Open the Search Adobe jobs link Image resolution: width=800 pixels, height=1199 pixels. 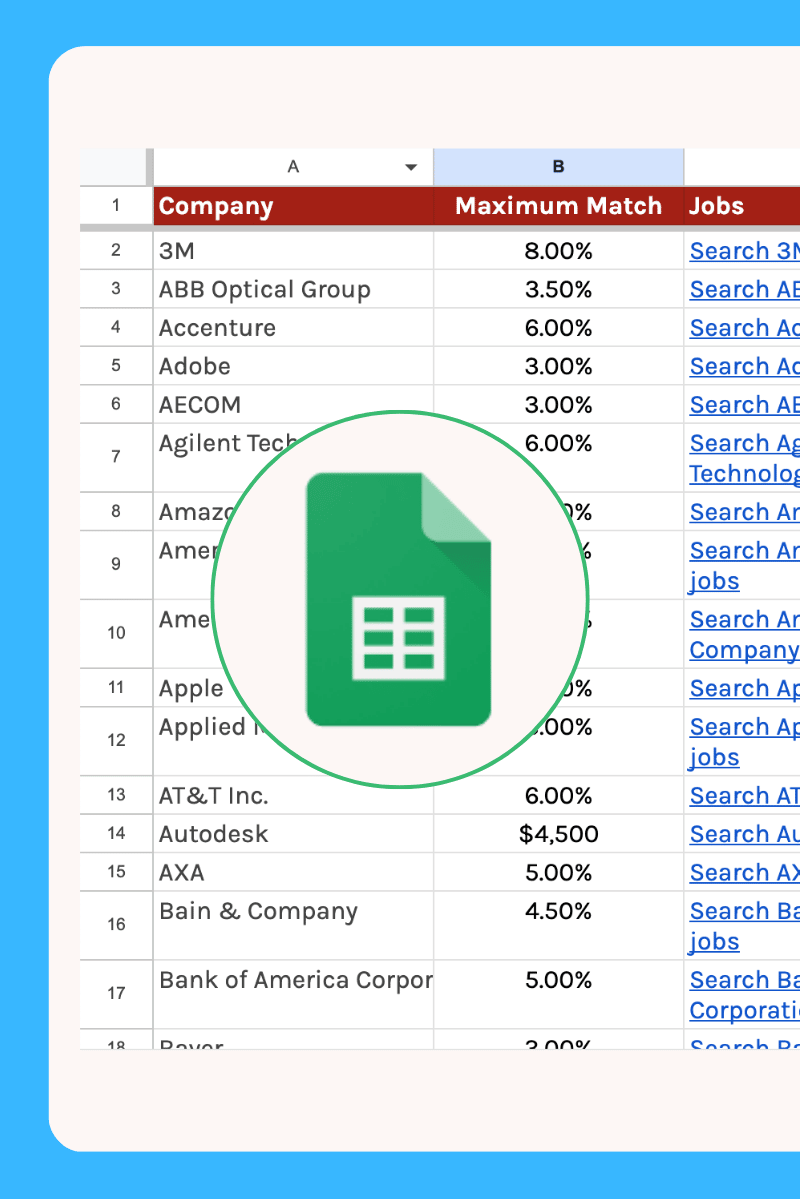coord(744,366)
